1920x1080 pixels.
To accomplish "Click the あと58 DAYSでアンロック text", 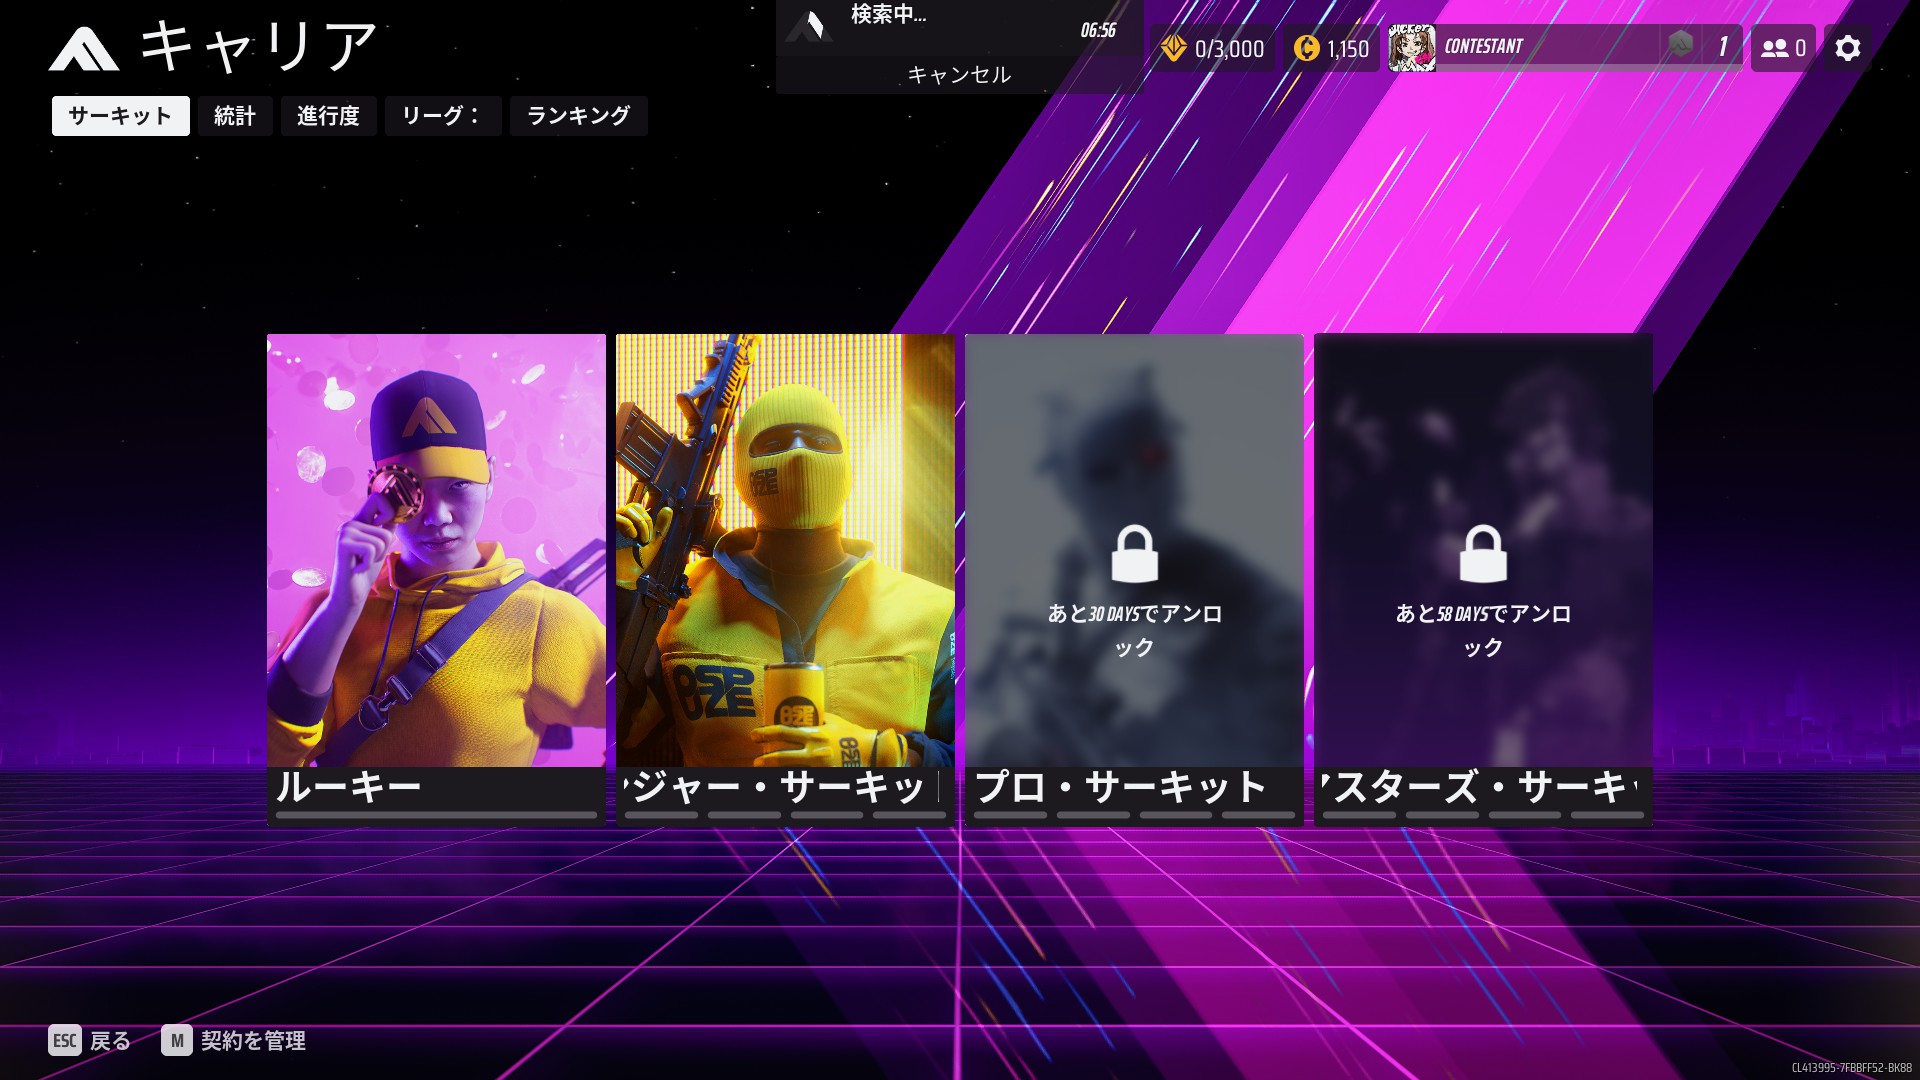I will pyautogui.click(x=1483, y=630).
